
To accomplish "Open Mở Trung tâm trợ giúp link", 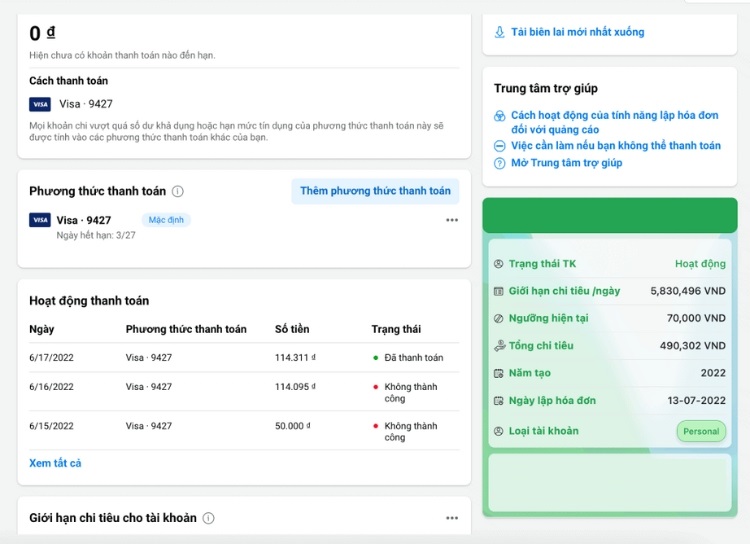I will tap(566, 163).
